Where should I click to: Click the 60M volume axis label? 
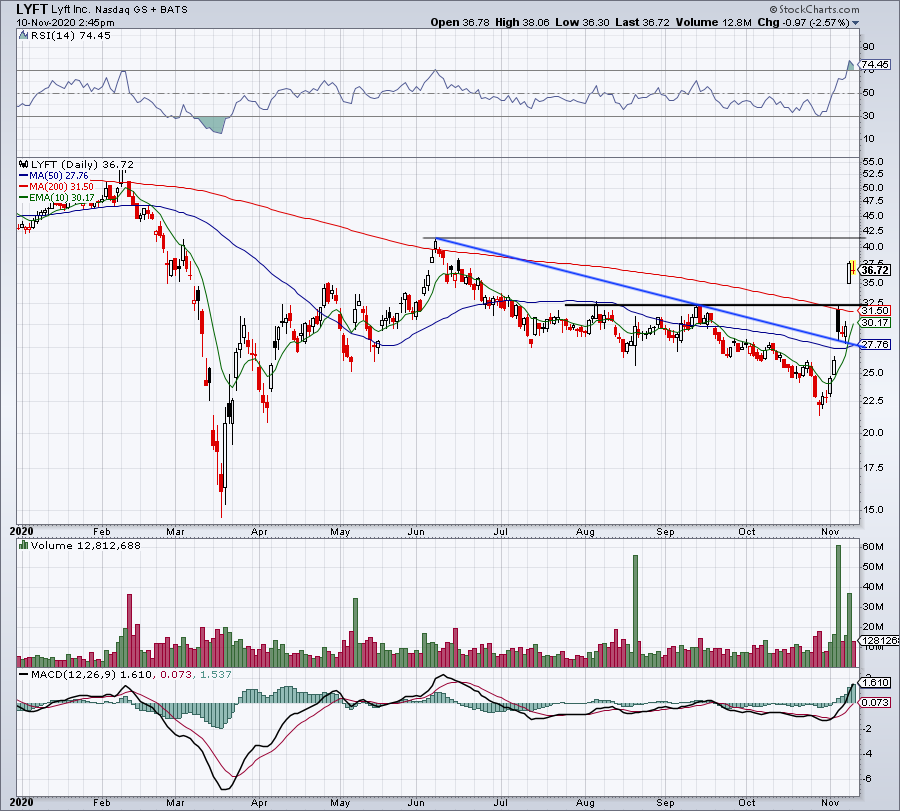pos(872,546)
